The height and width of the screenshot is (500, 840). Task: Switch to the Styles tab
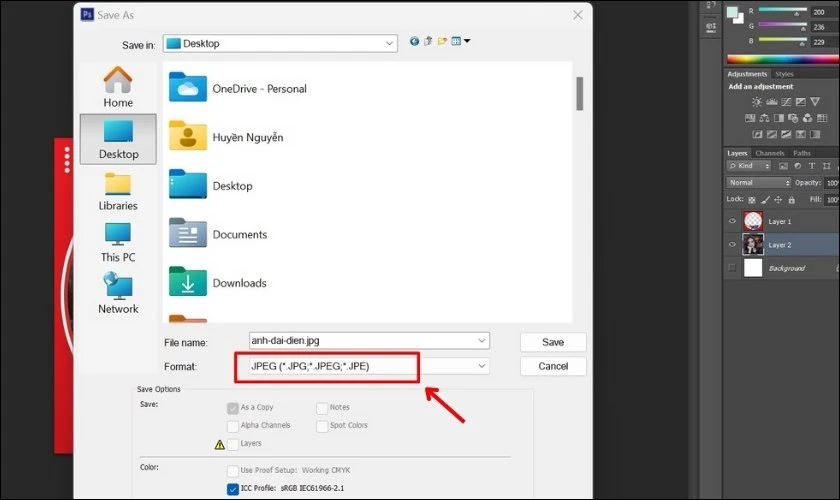tap(784, 74)
